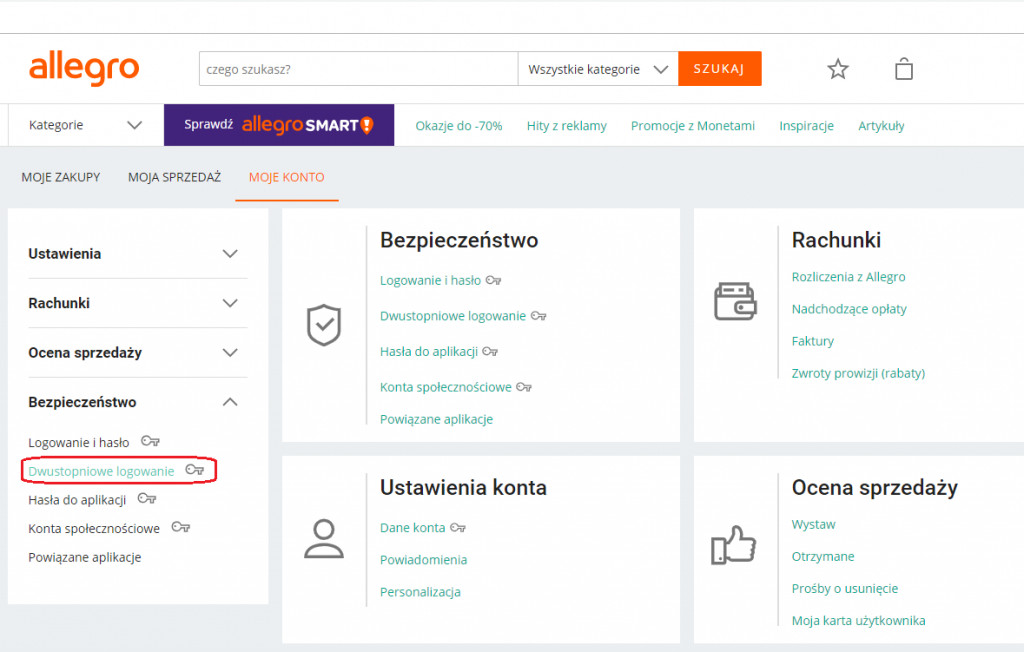Open Hity z reklamy menu link
The width and height of the screenshot is (1024, 652).
pos(567,125)
